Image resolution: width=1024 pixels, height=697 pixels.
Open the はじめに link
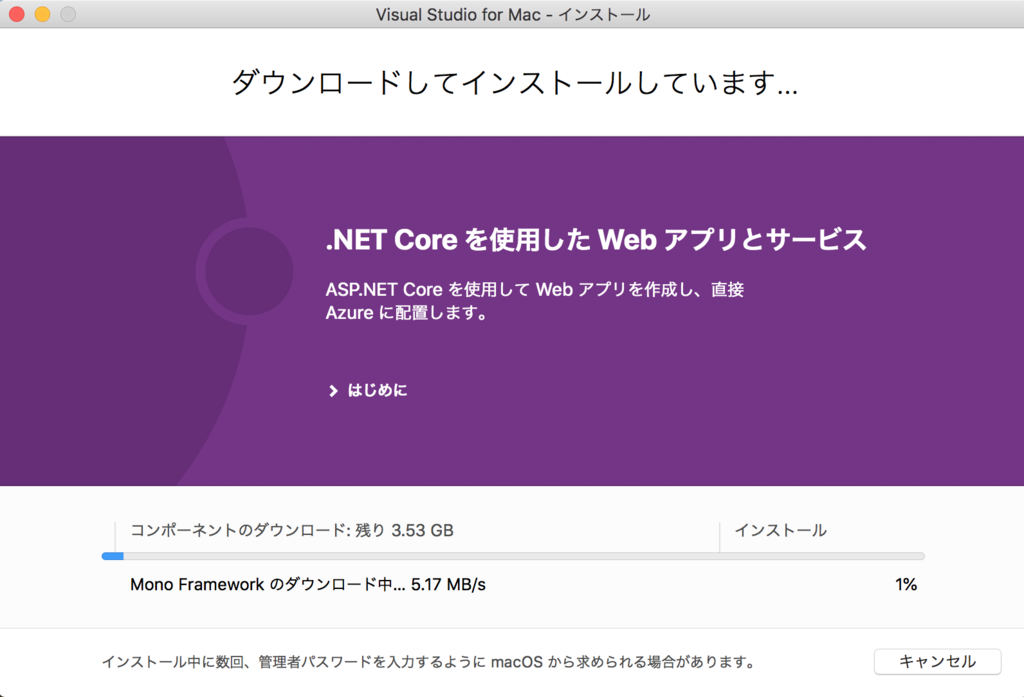377,391
